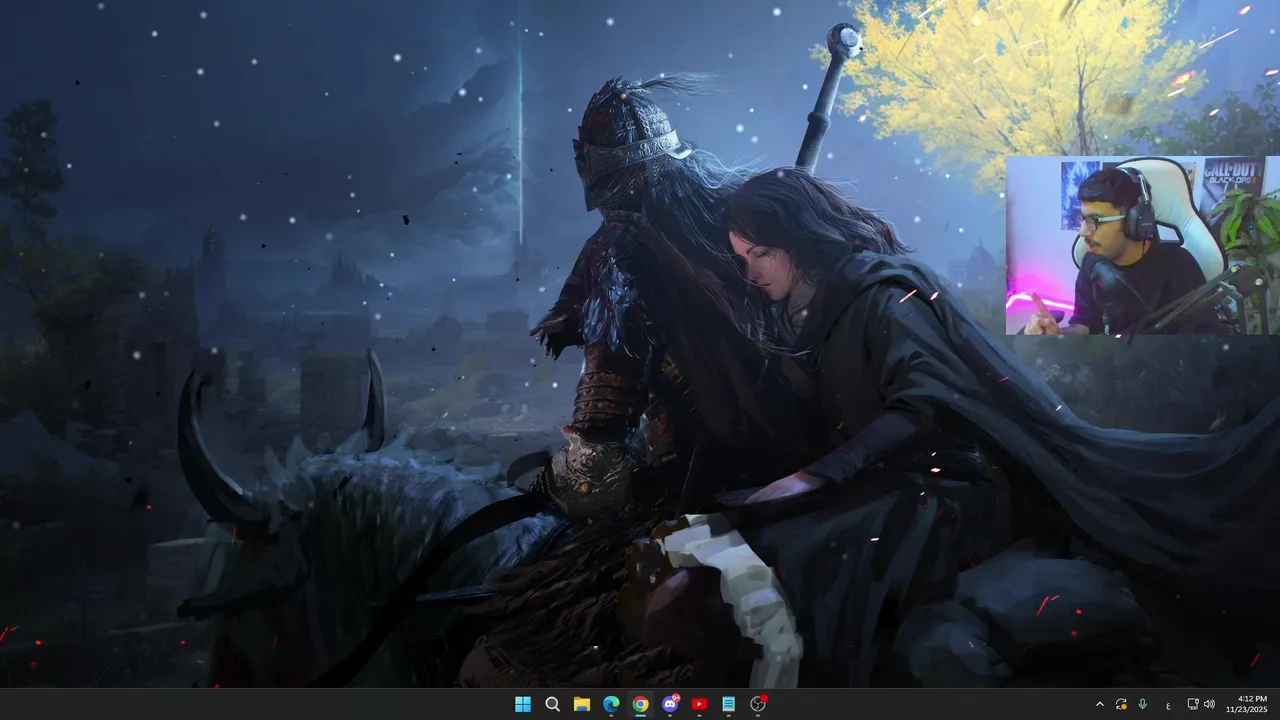
Task: Open the round app icon with red badge
Action: coord(758,704)
